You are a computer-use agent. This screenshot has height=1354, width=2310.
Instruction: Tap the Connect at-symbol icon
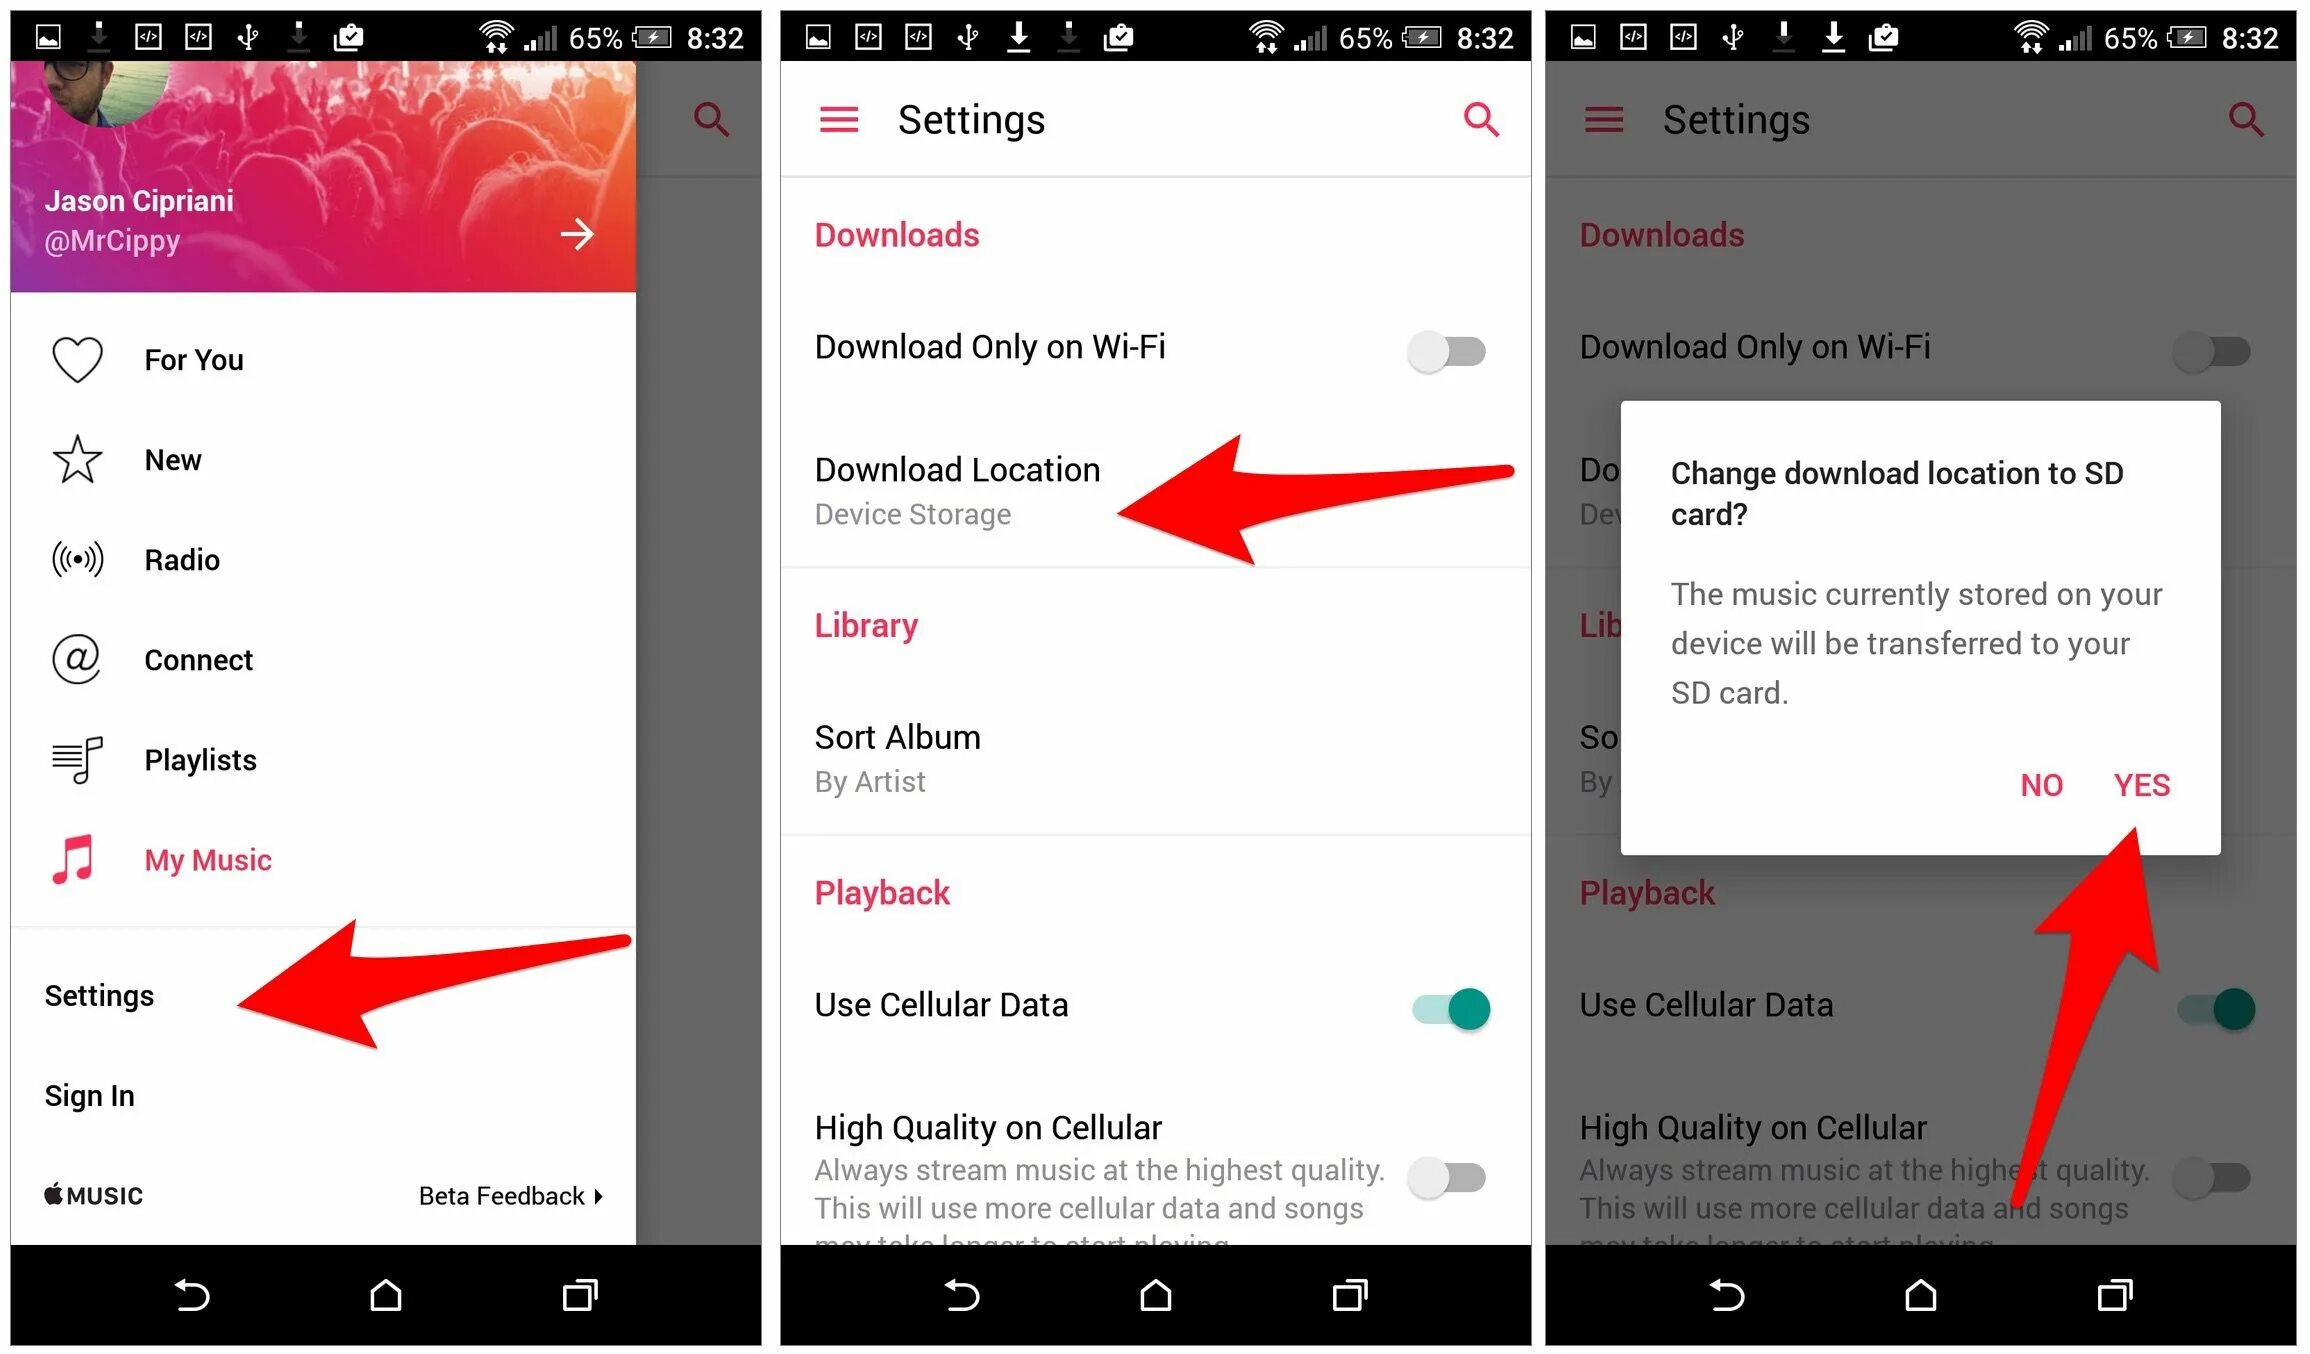76,653
